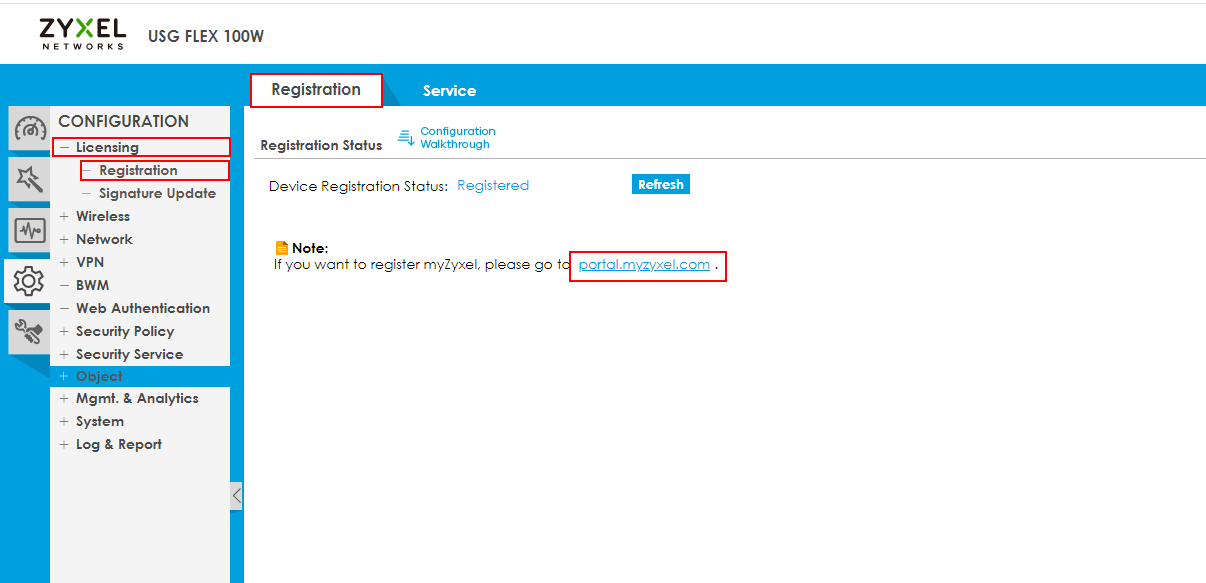Open the Maintenance tools icon

pyautogui.click(x=29, y=332)
